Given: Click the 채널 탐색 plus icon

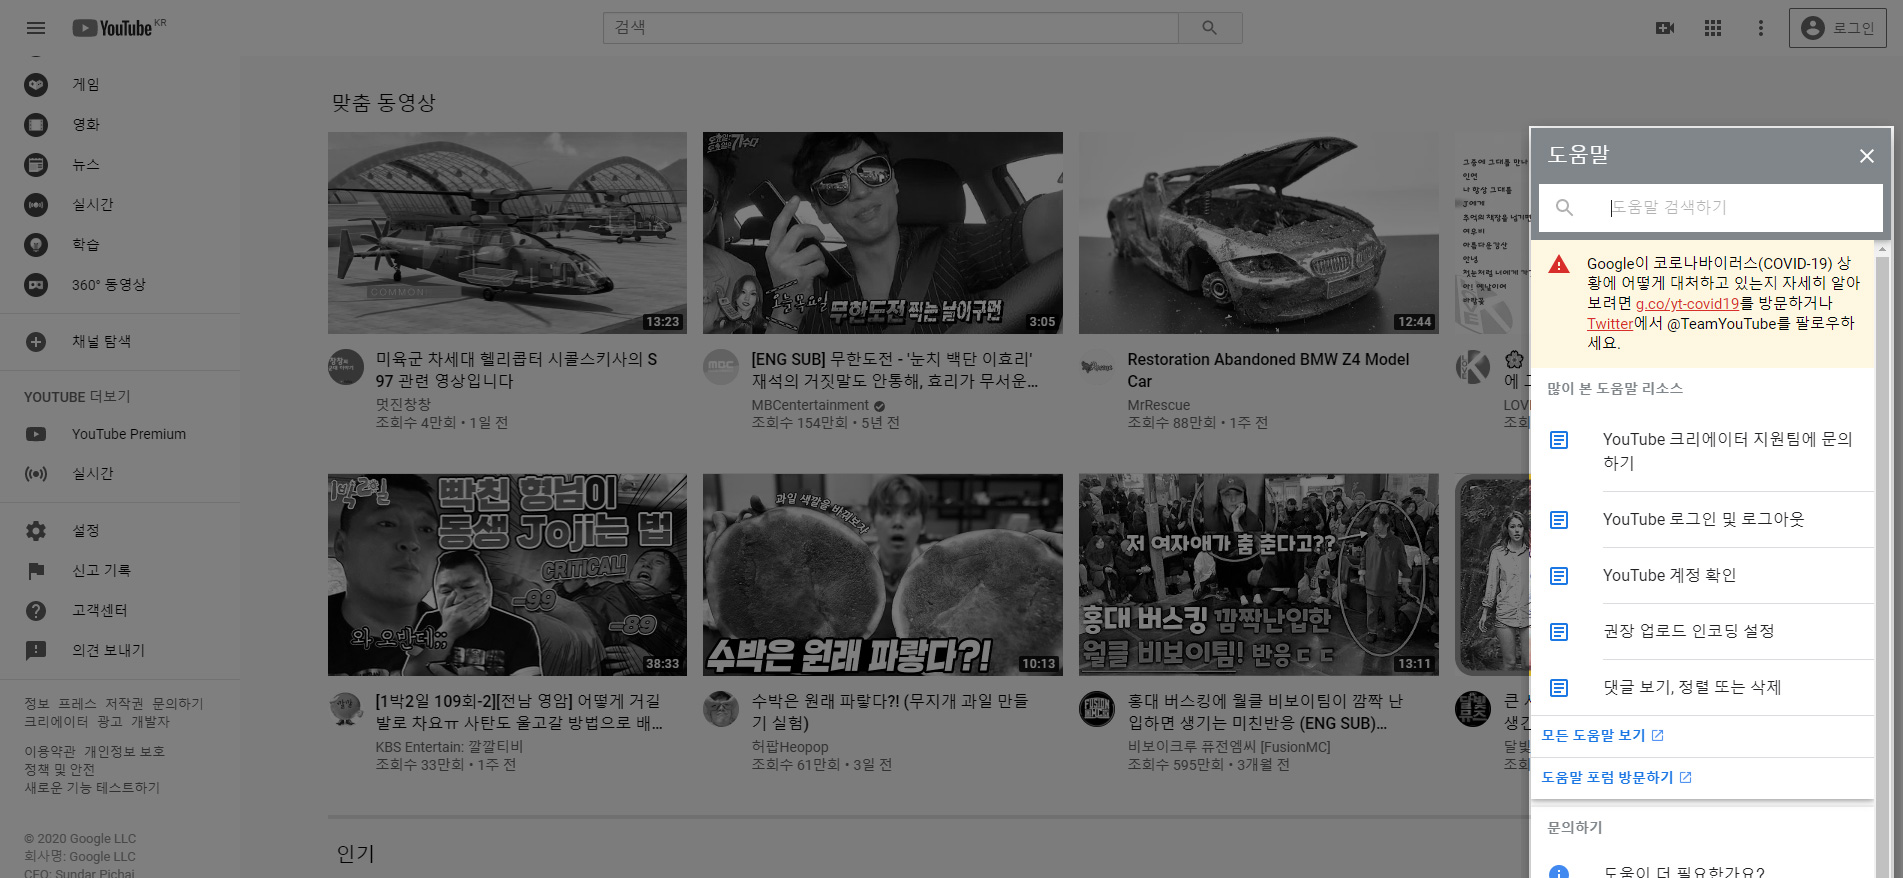Looking at the screenshot, I should coord(36,342).
